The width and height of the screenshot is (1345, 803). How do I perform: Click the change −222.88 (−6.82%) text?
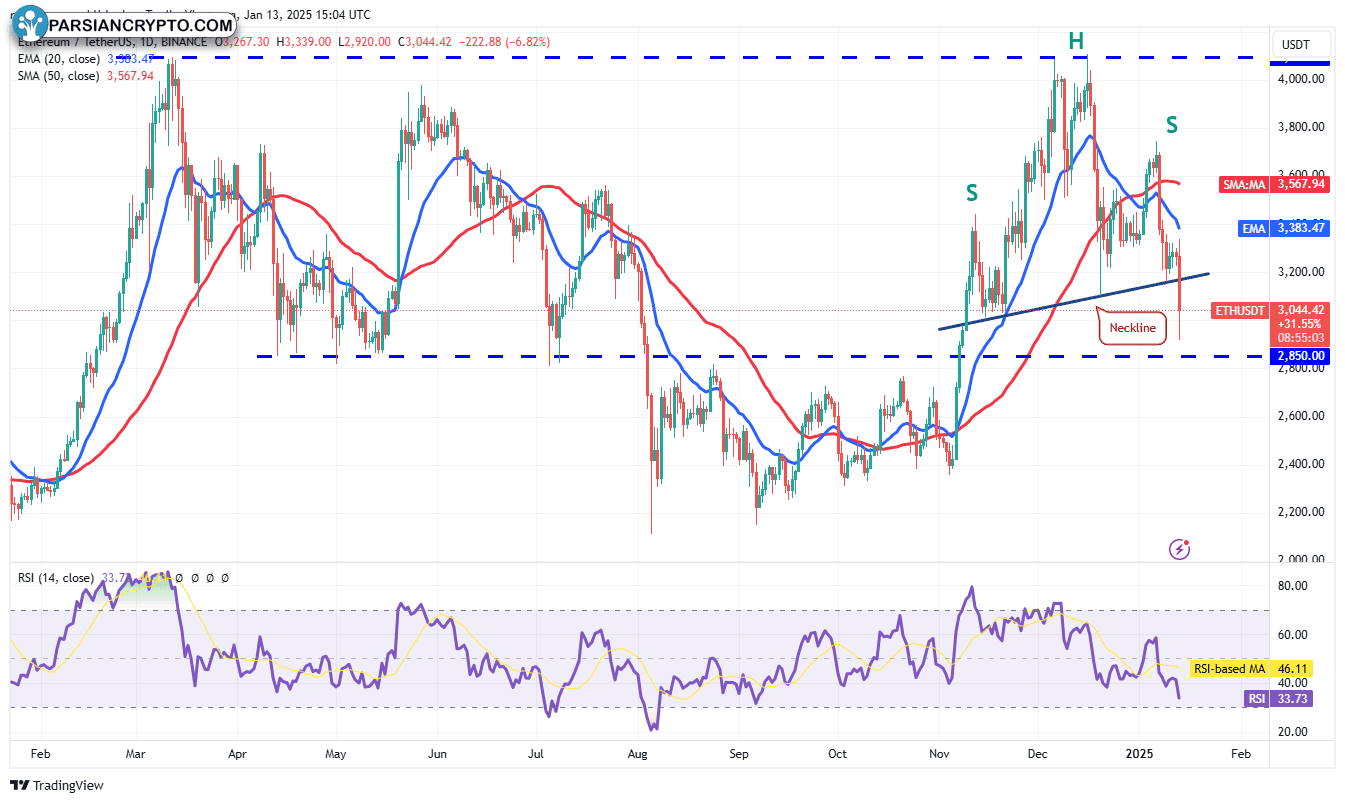tap(503, 41)
